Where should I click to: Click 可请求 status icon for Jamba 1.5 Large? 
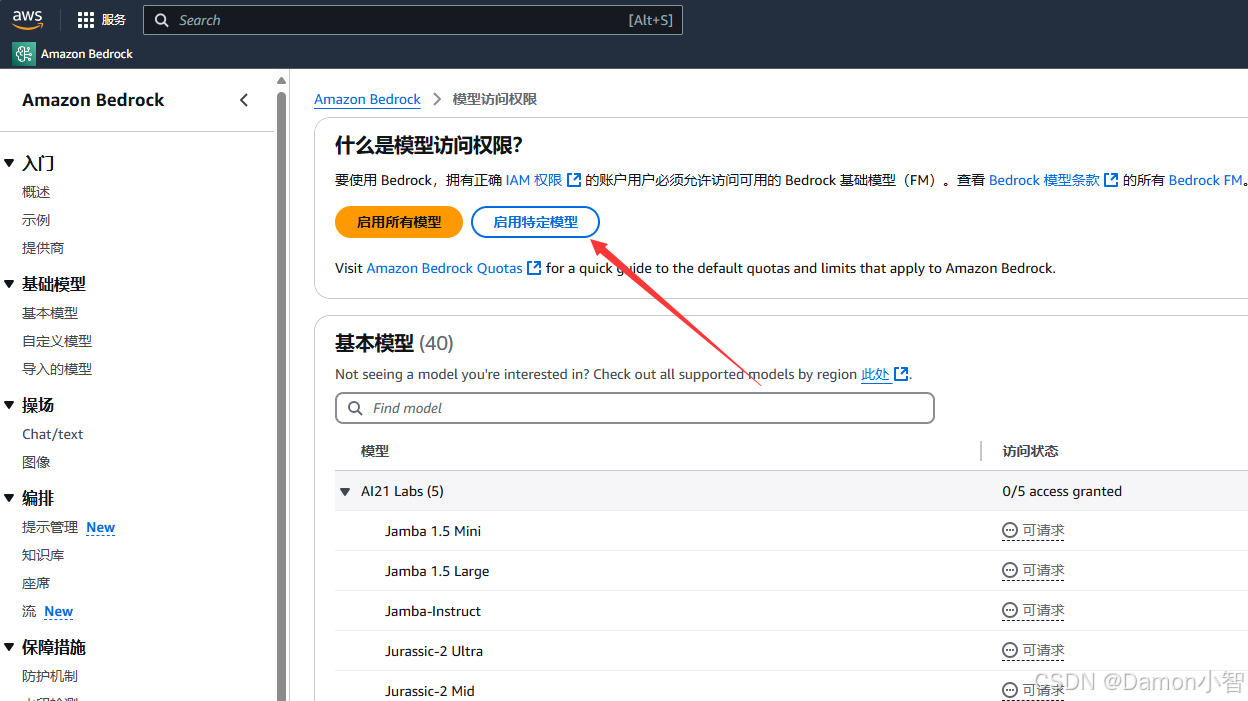1010,571
